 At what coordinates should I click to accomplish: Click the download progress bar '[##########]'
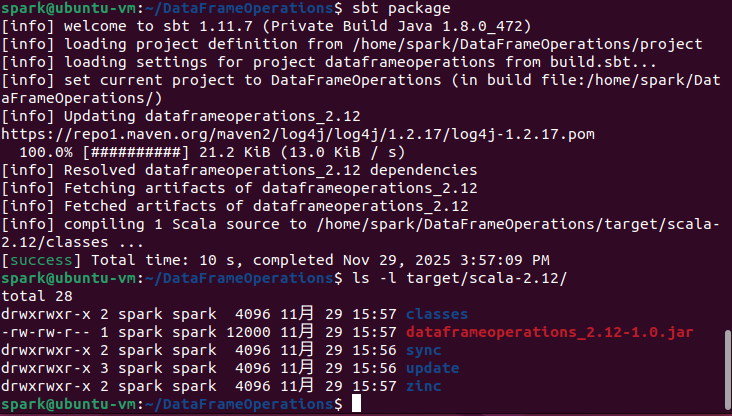pos(136,152)
